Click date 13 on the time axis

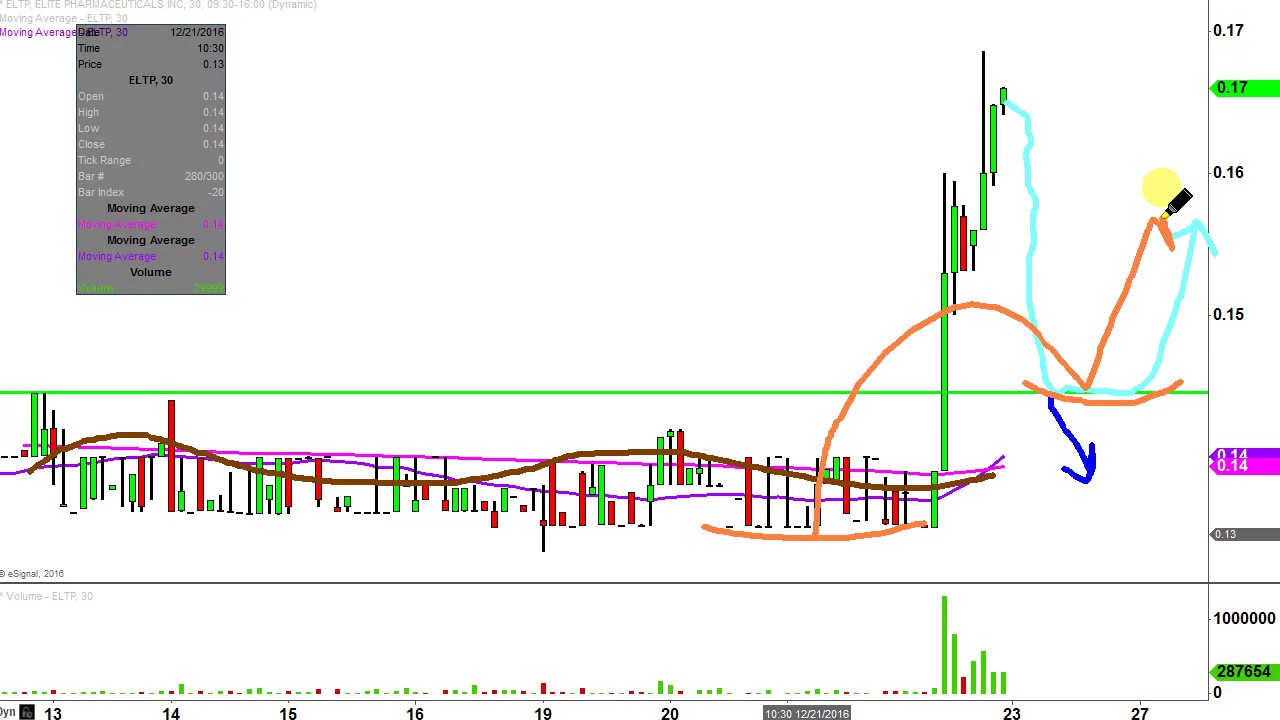(x=52, y=713)
